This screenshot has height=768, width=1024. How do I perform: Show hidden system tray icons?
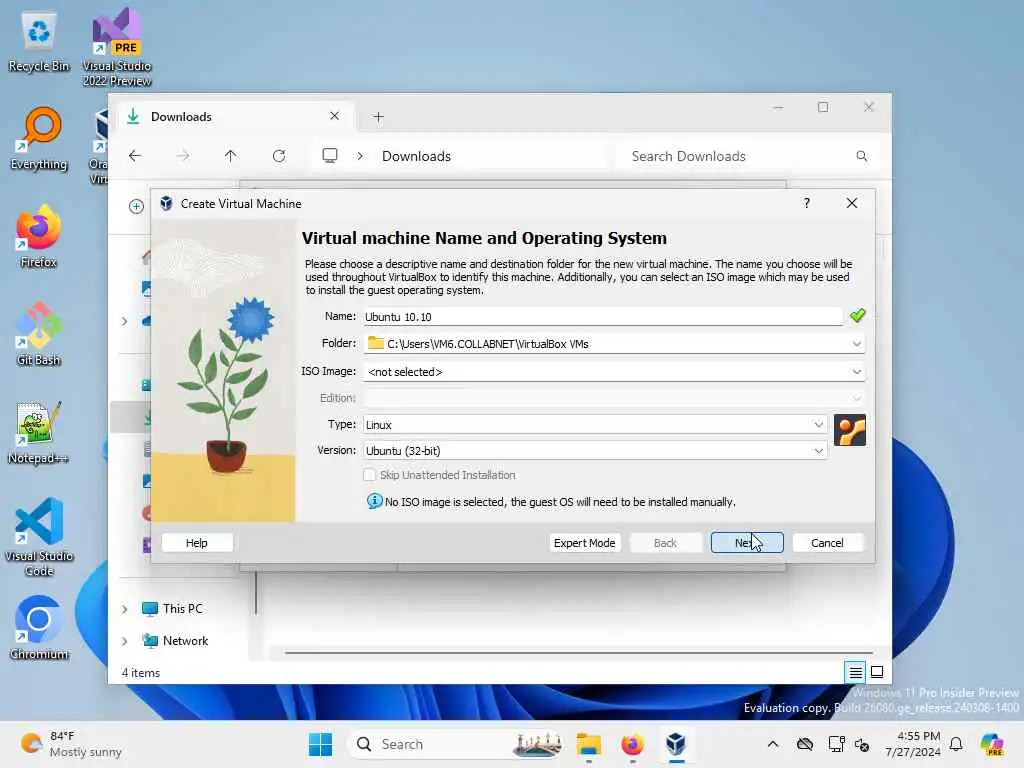(773, 744)
